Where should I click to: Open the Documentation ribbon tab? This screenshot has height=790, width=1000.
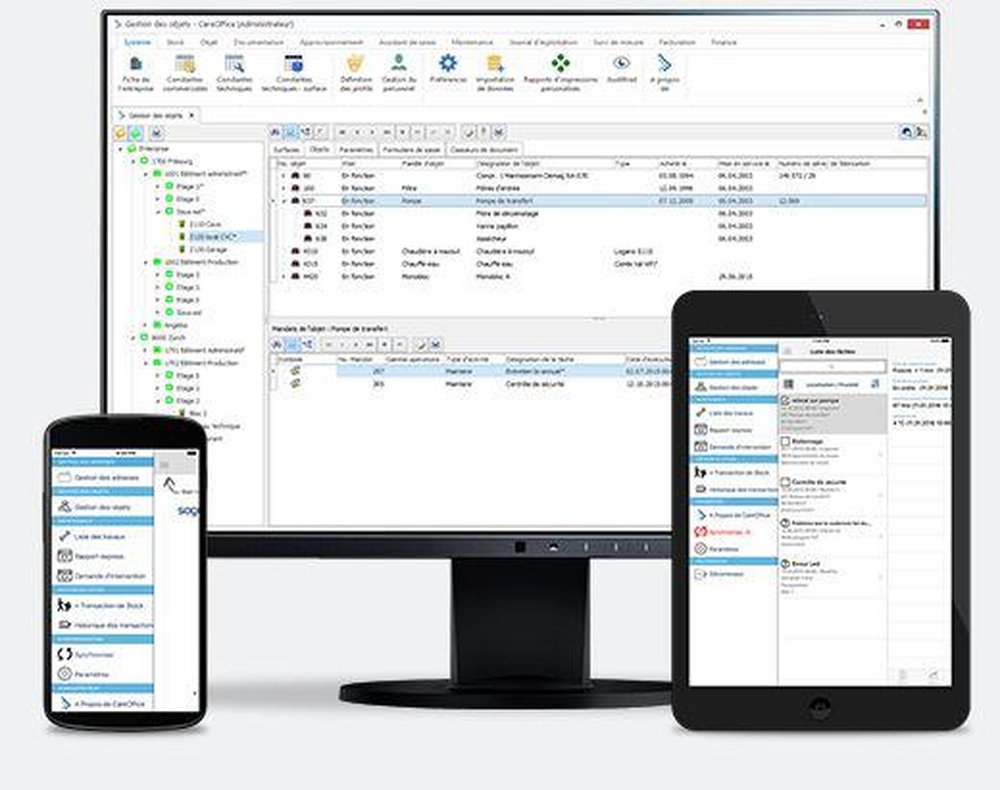click(258, 42)
